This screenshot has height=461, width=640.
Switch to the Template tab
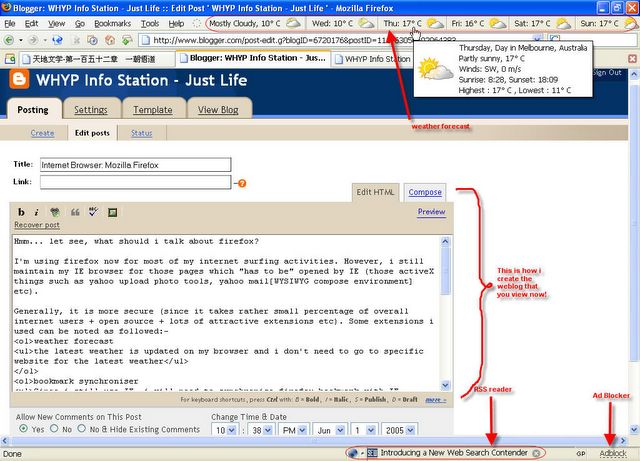153,109
